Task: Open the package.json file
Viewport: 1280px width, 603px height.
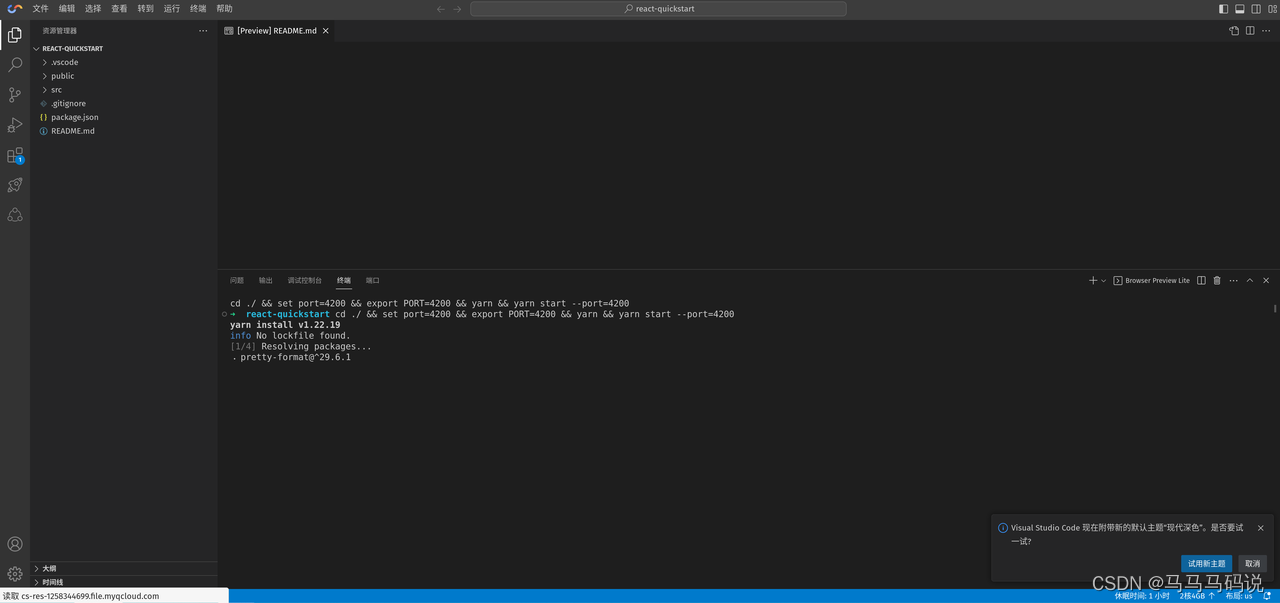Action: 124,117
